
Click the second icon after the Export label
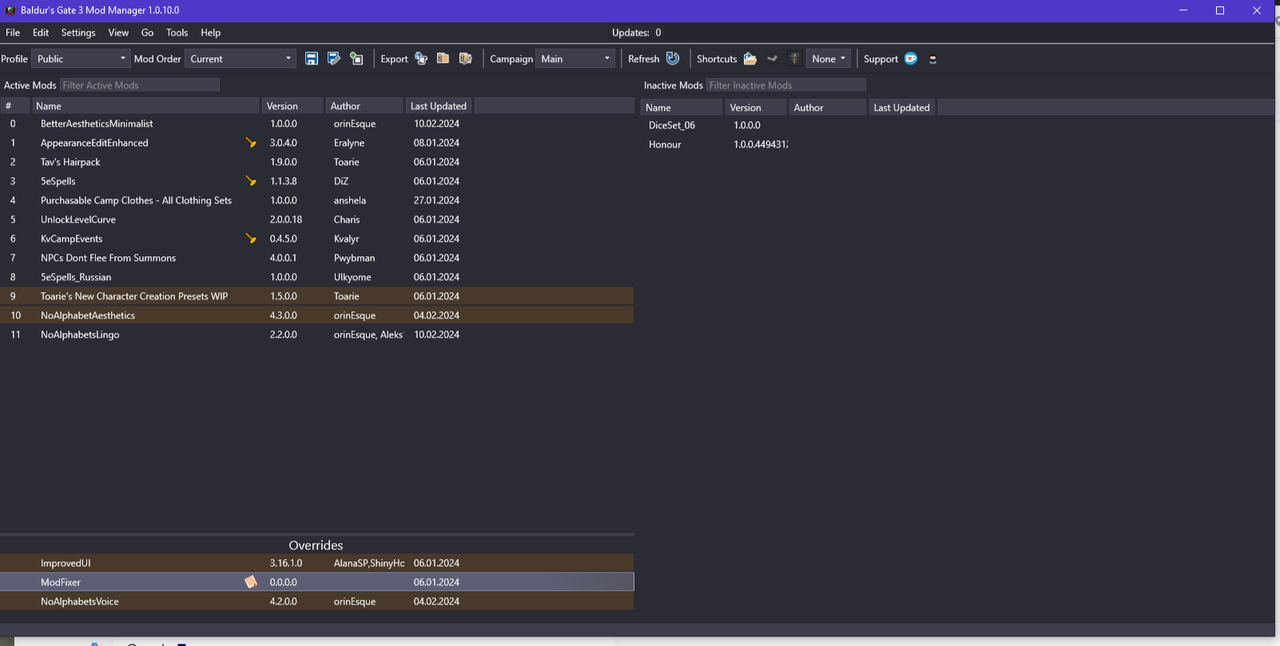pyautogui.click(x=443, y=59)
